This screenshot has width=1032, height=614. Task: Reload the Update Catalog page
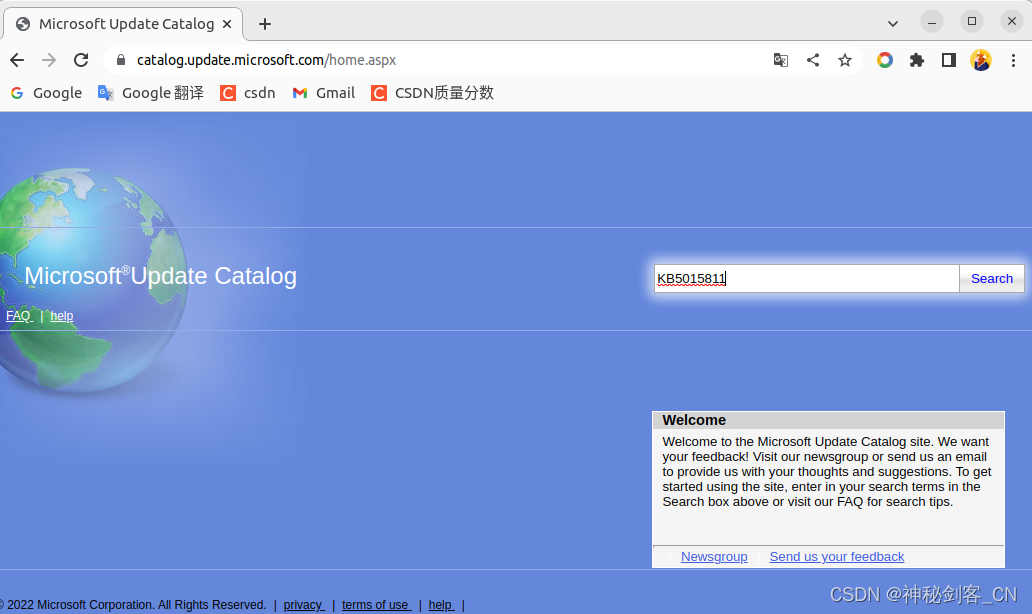81,60
